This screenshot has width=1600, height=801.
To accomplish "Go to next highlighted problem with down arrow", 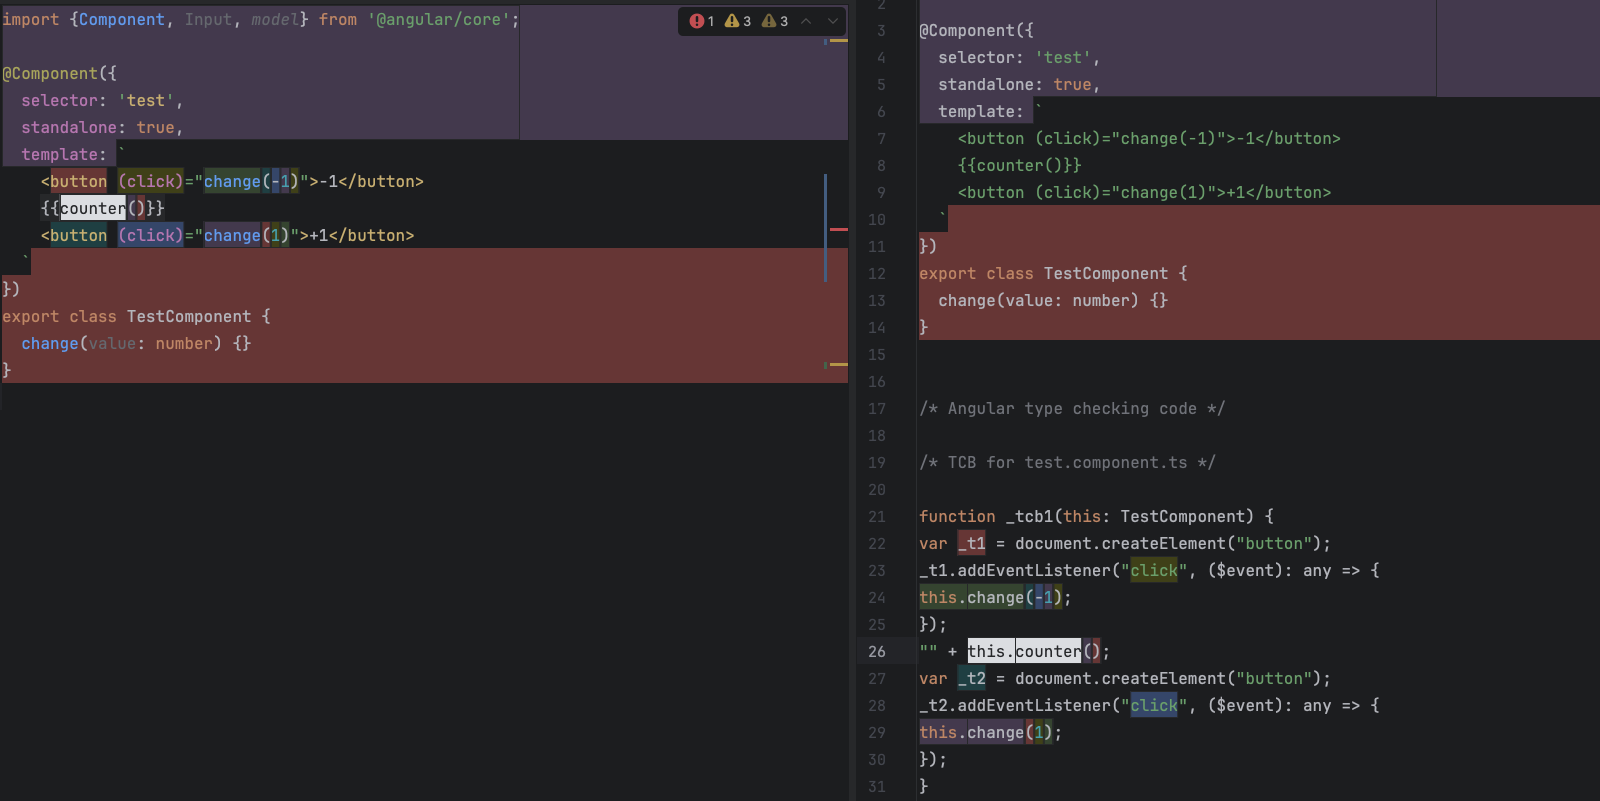I will [833, 21].
